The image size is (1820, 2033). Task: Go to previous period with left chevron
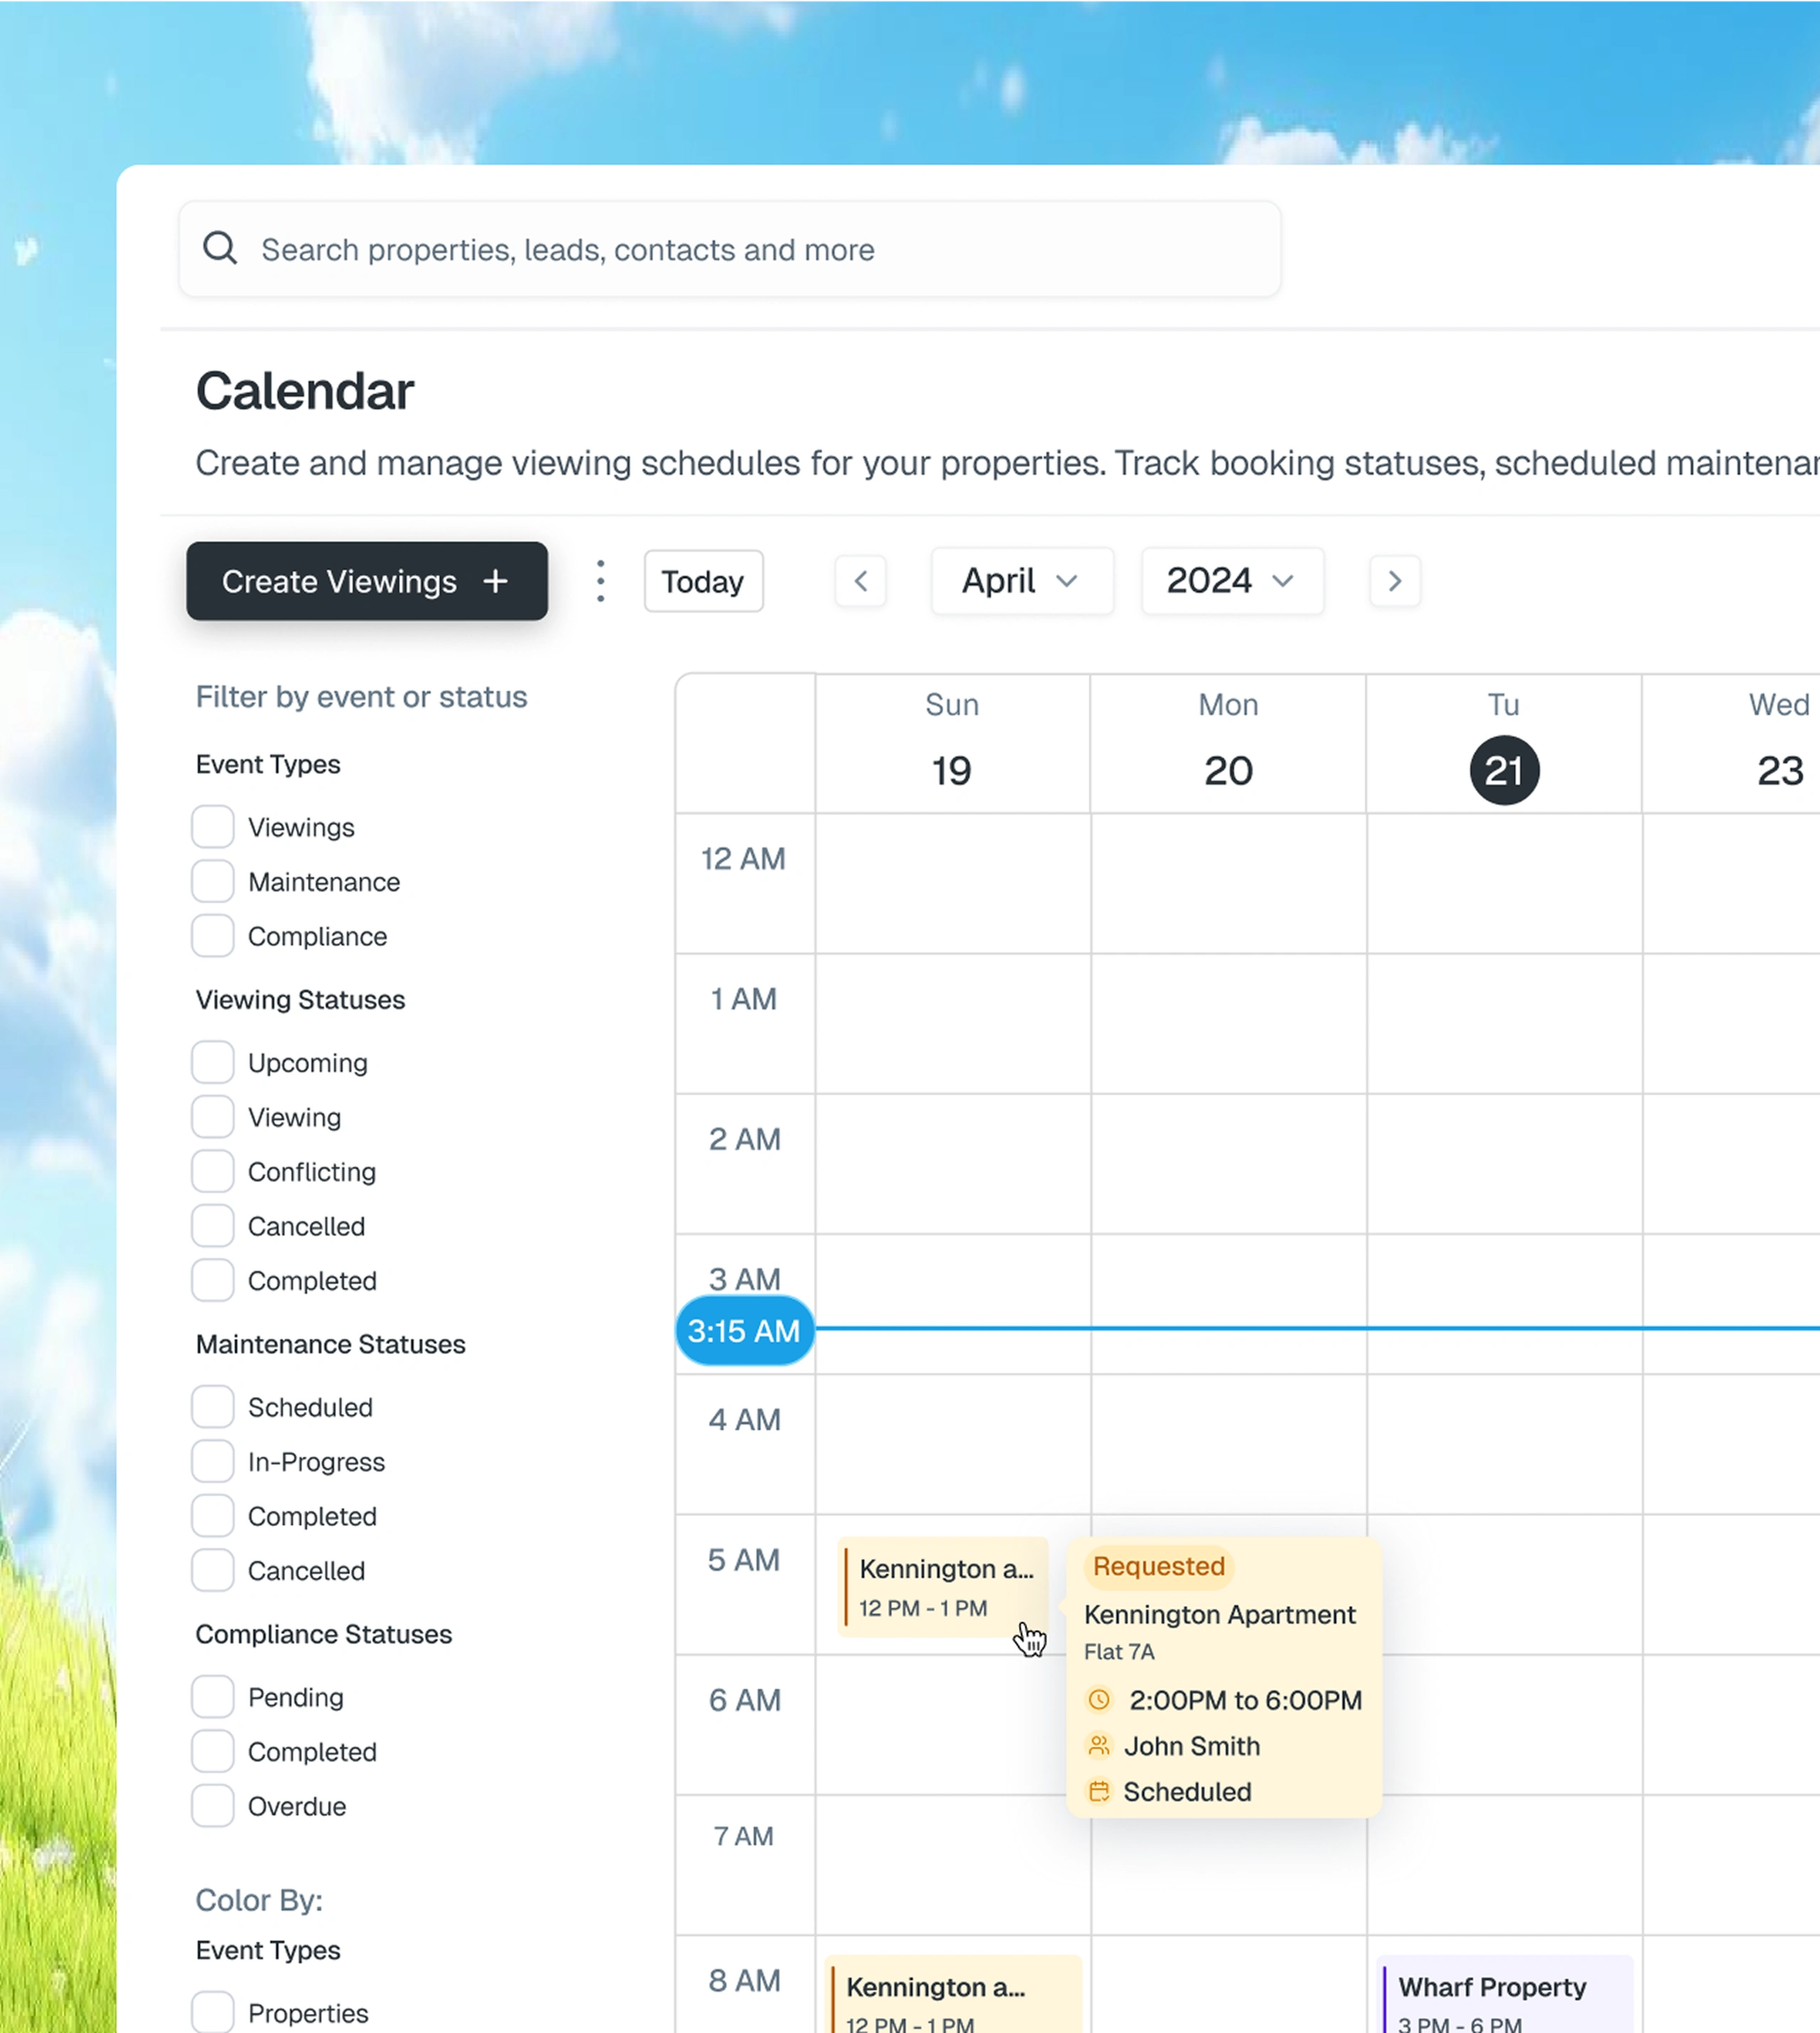860,581
